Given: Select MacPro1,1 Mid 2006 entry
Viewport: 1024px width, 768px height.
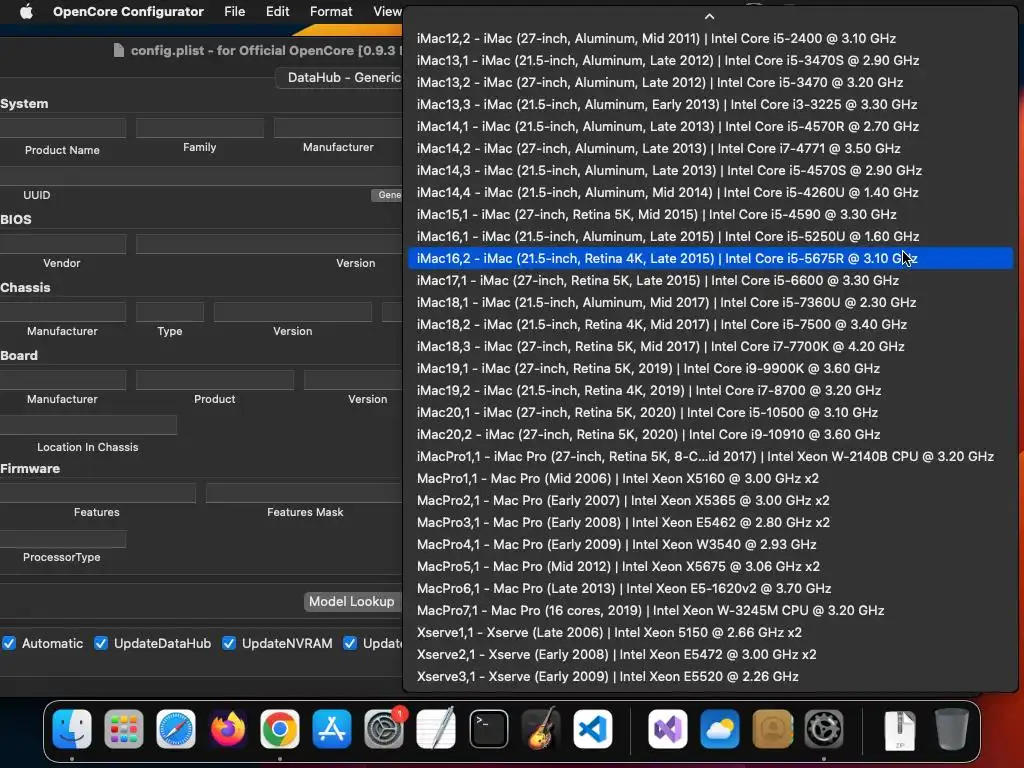Looking at the screenshot, I should (710, 479).
